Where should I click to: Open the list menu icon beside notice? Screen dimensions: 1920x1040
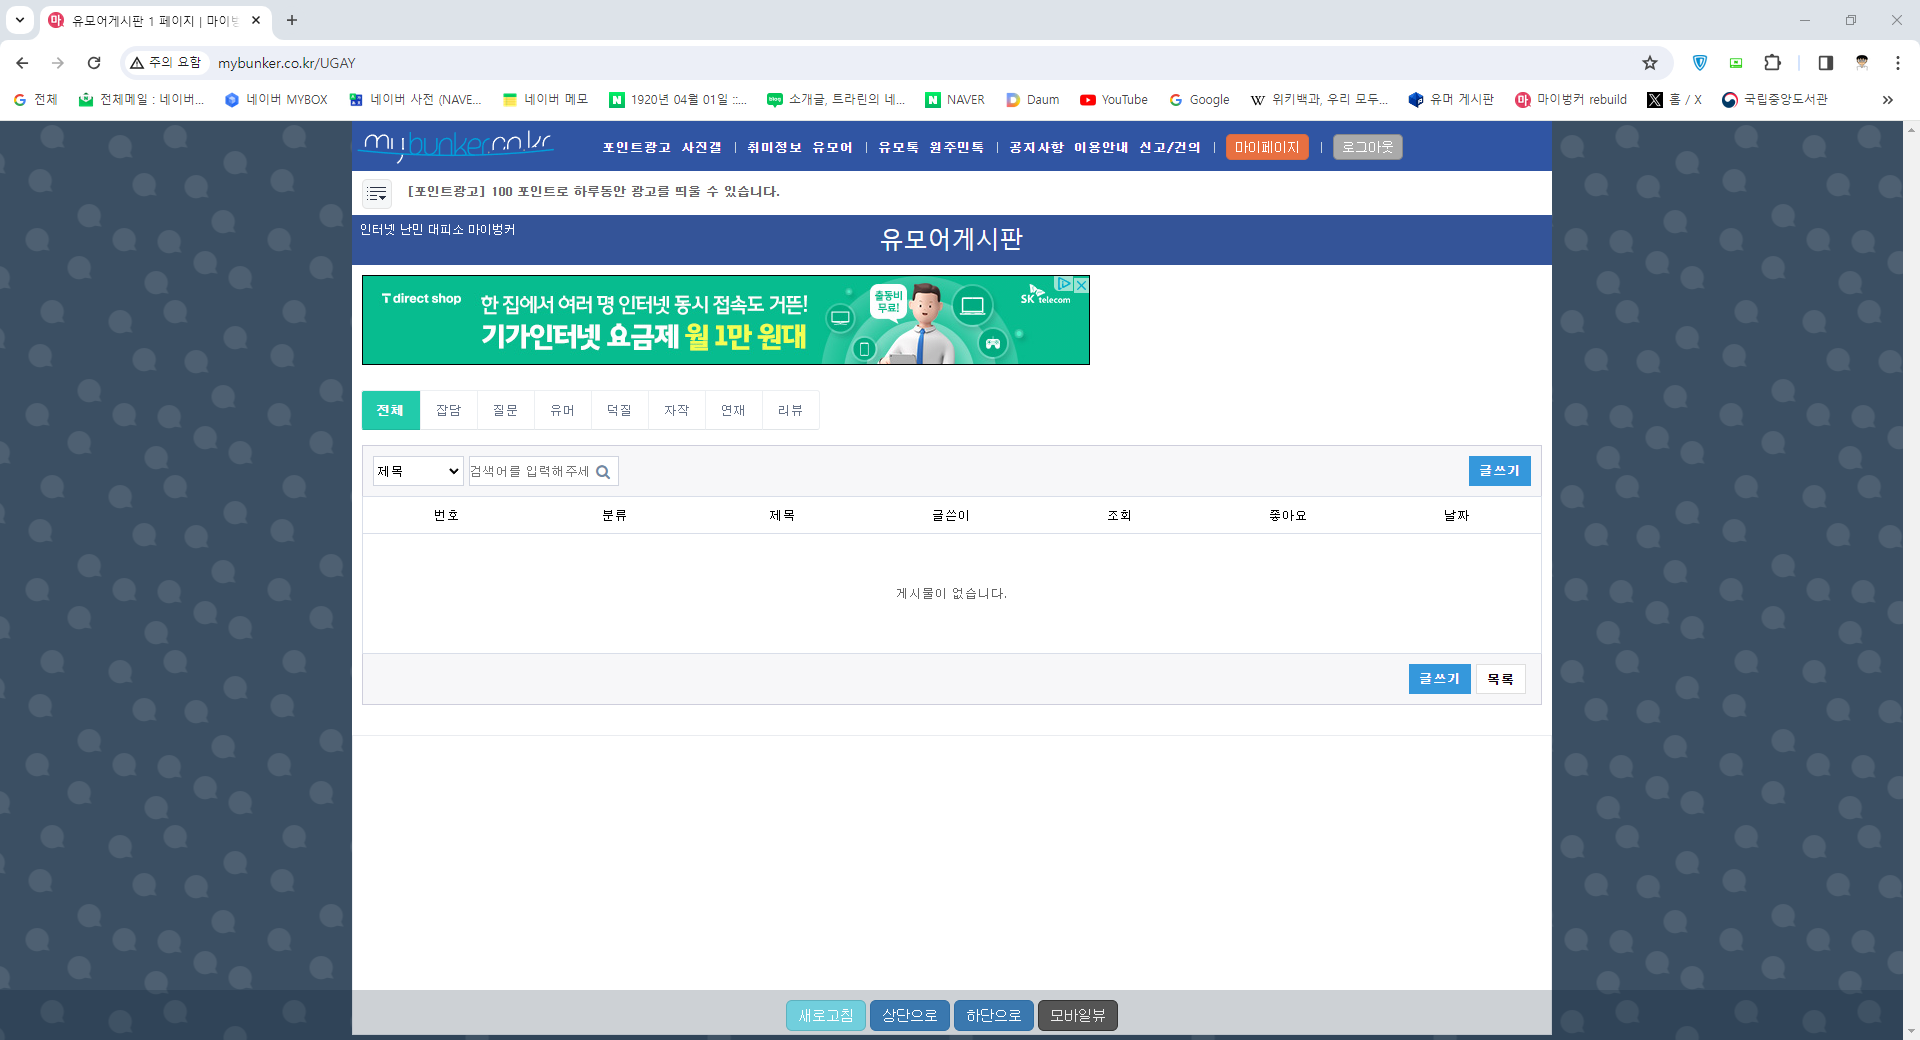377,193
